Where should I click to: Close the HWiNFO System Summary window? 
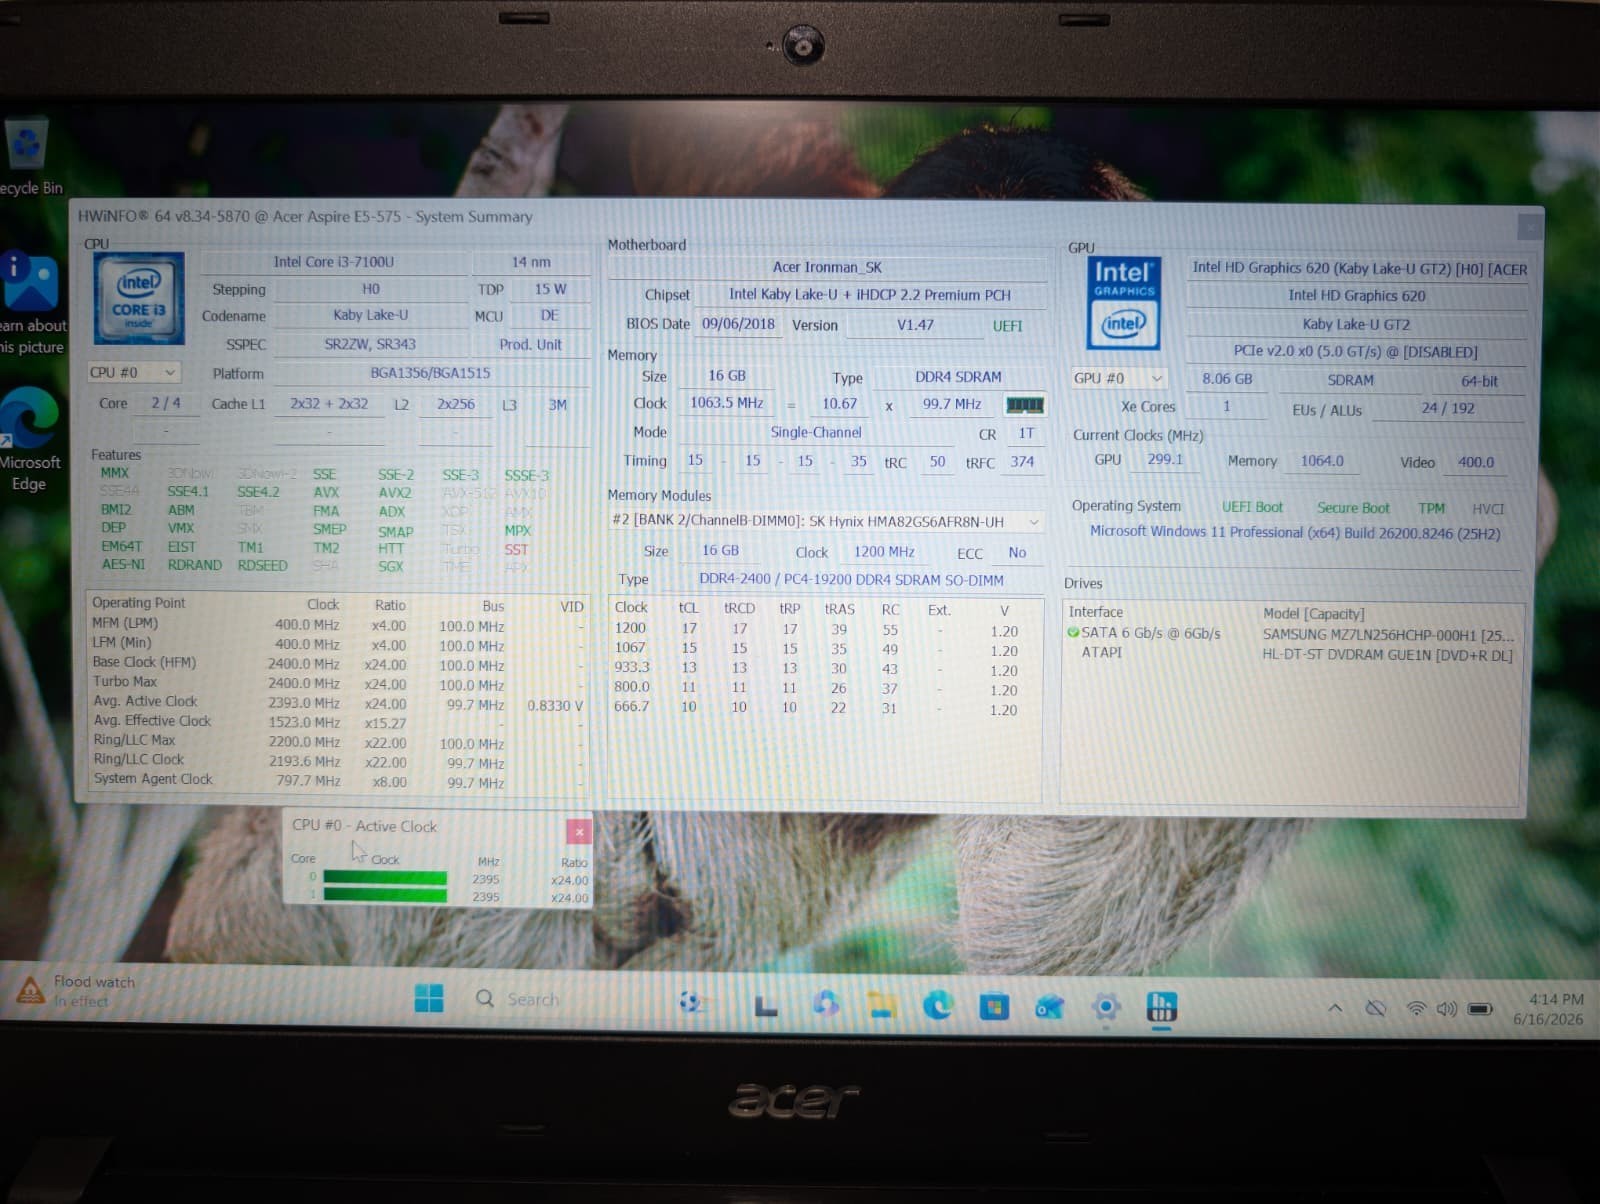tap(1529, 226)
